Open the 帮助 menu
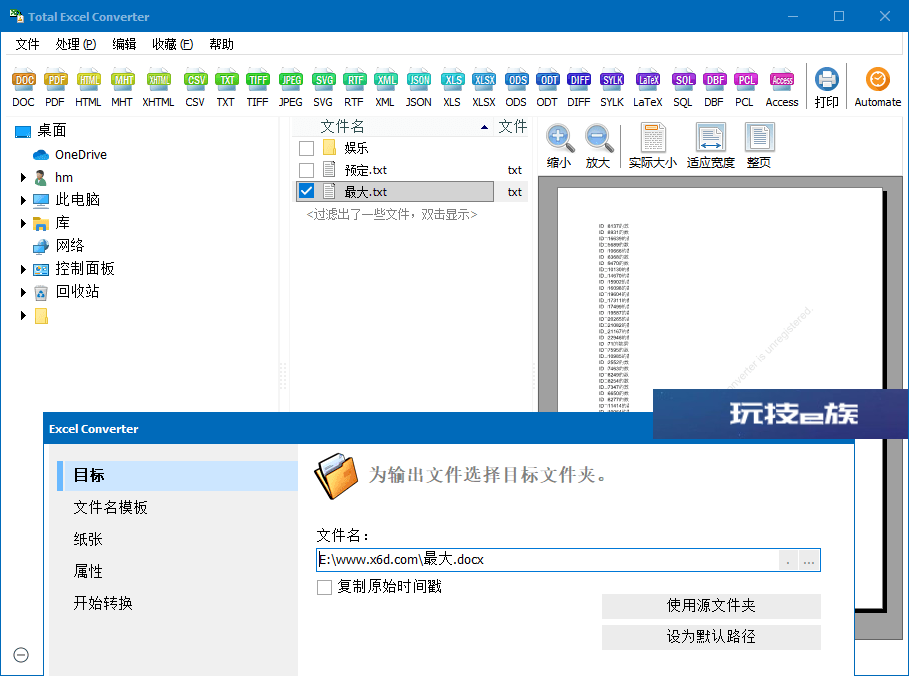909x676 pixels. tap(221, 44)
